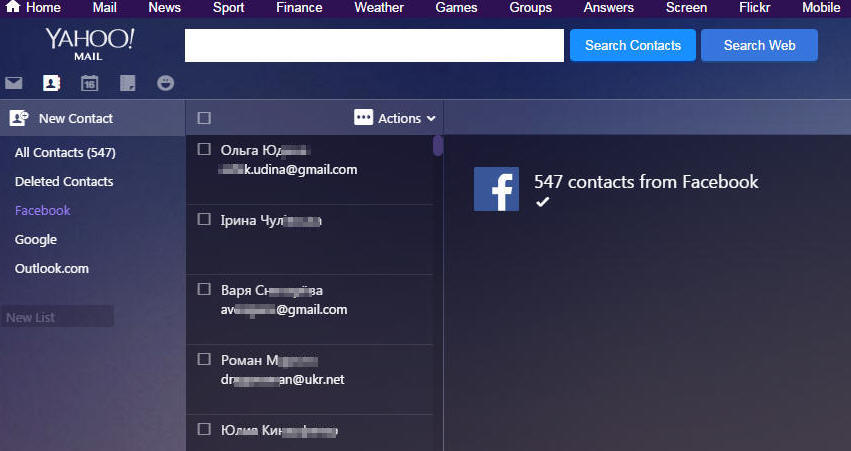Open the Mail envelope icon
The width and height of the screenshot is (851, 451).
(14, 83)
